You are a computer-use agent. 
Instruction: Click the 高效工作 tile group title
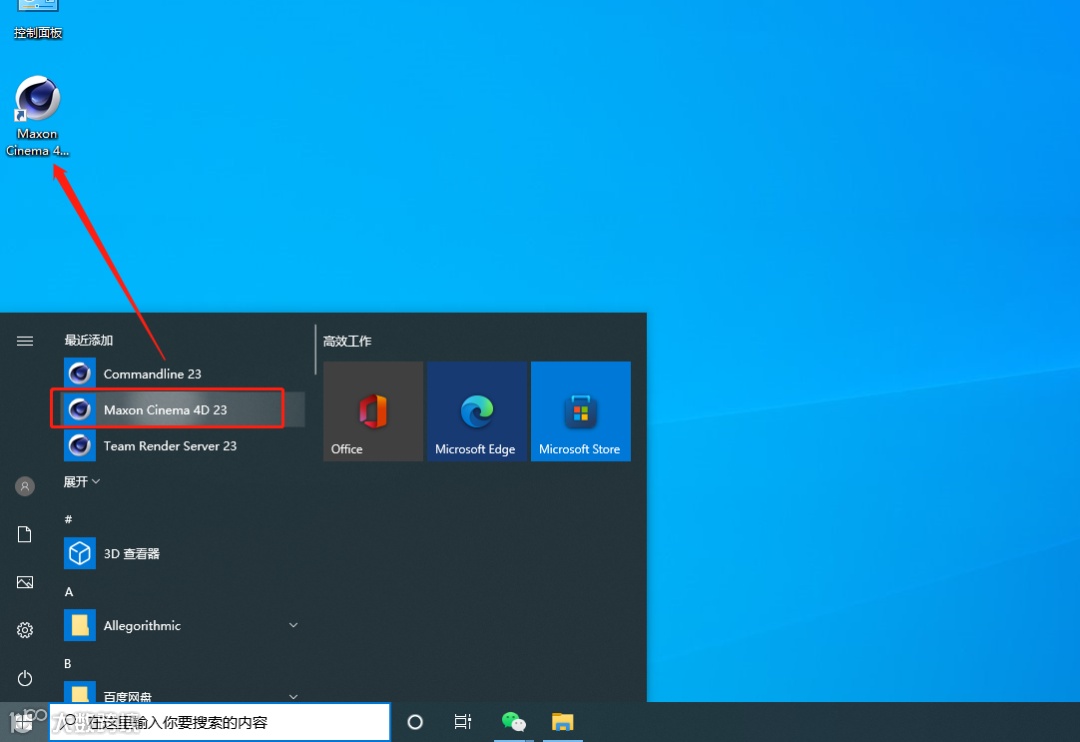[347, 341]
